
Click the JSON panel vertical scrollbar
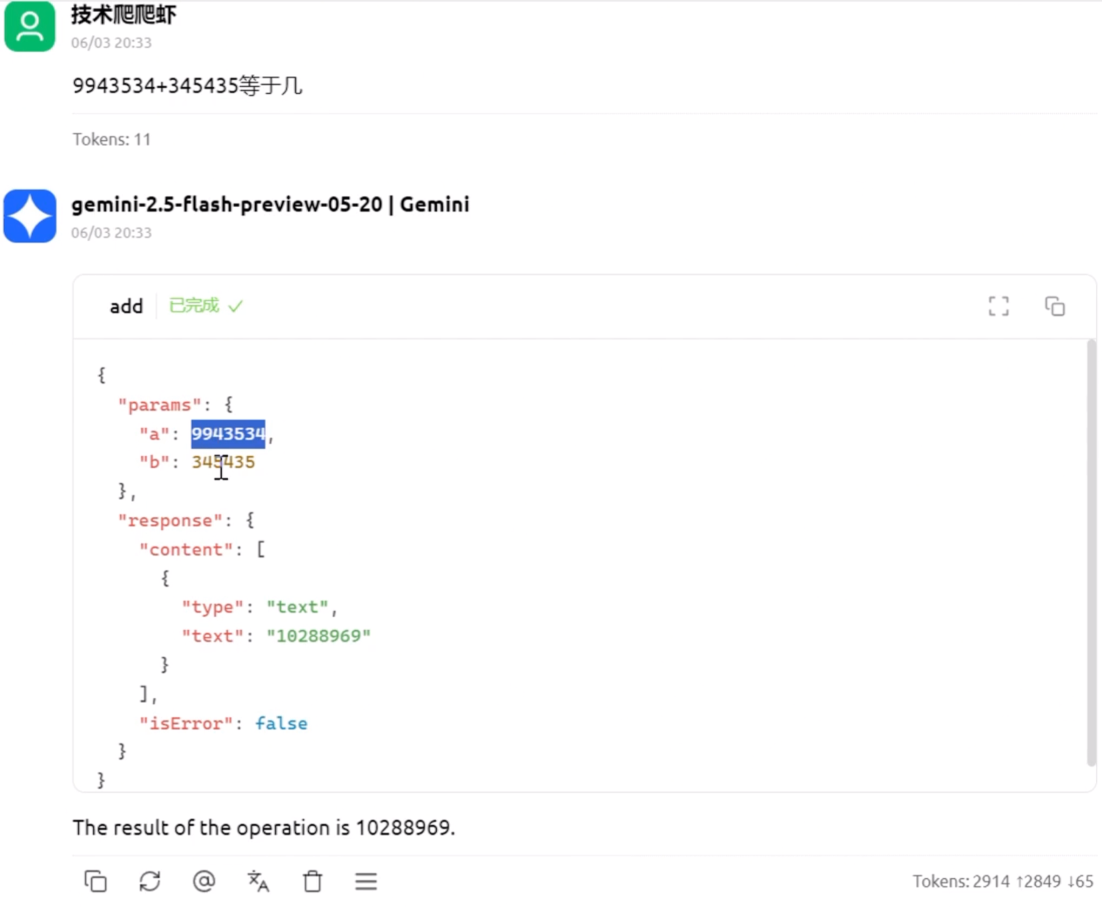(x=1091, y=550)
